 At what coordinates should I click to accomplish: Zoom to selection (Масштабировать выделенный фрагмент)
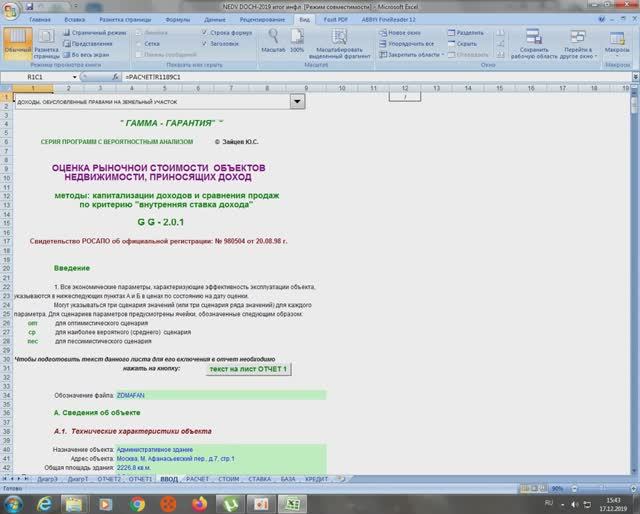click(339, 43)
